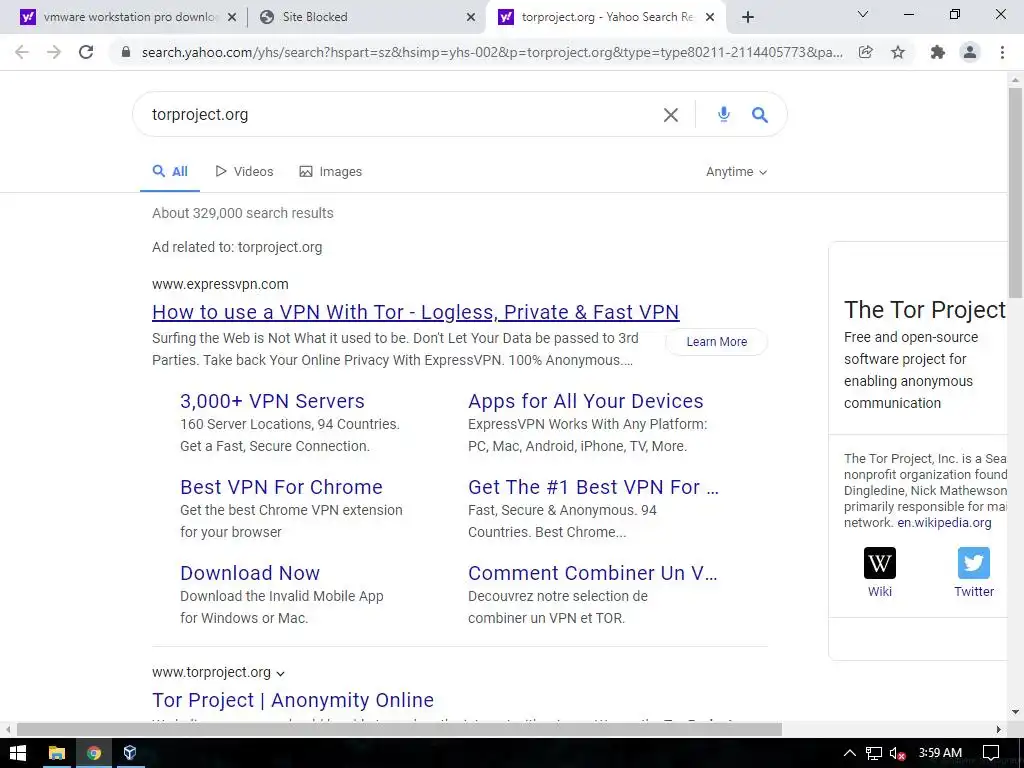The height and width of the screenshot is (768, 1024).
Task: Open VirtualBox icon on taskbar
Action: coord(130,753)
